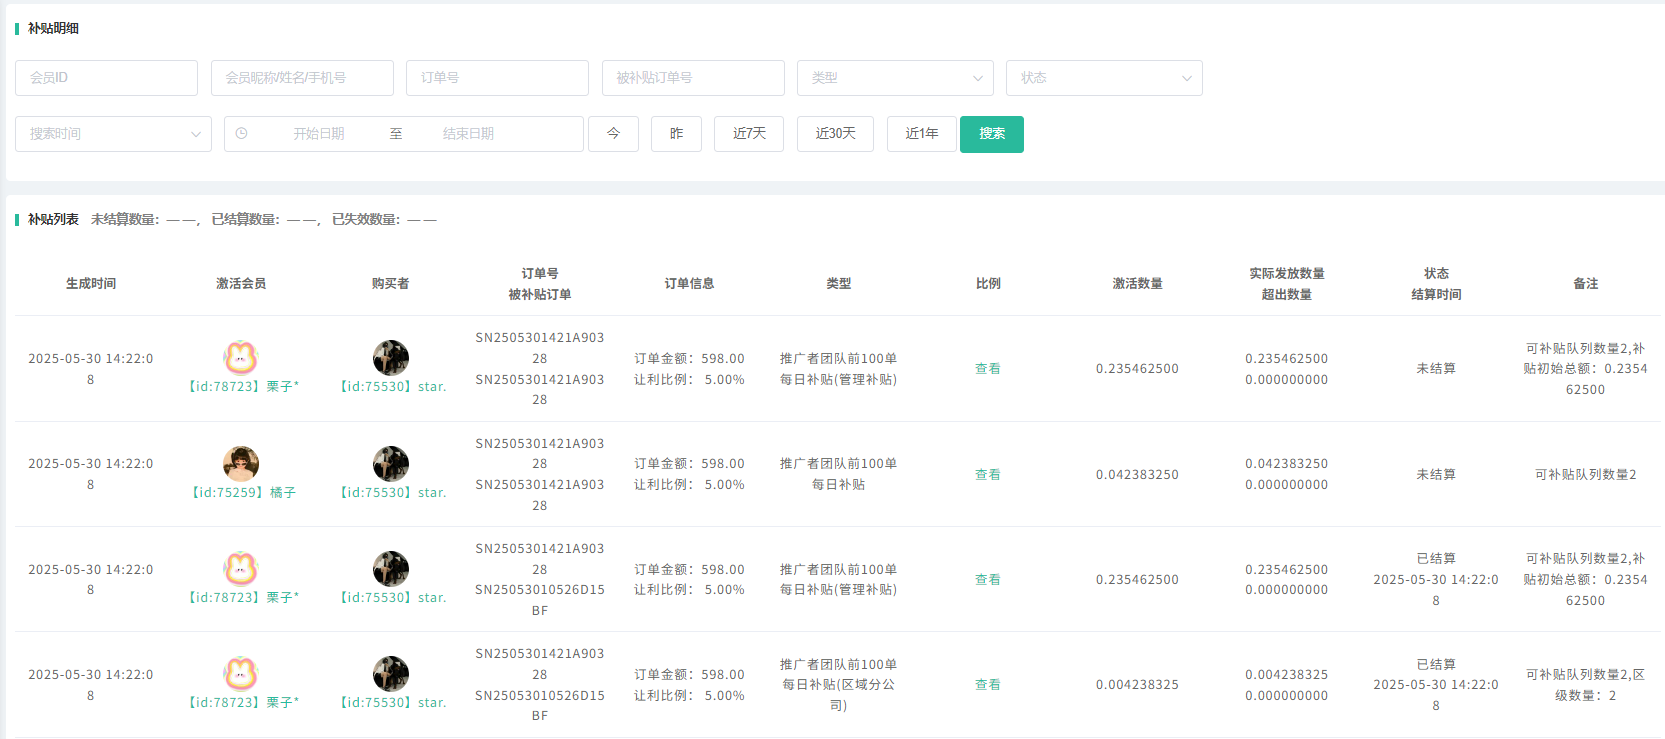Choose the 近1年 date range button
Screen dimensions: 1665x739
click(x=921, y=134)
